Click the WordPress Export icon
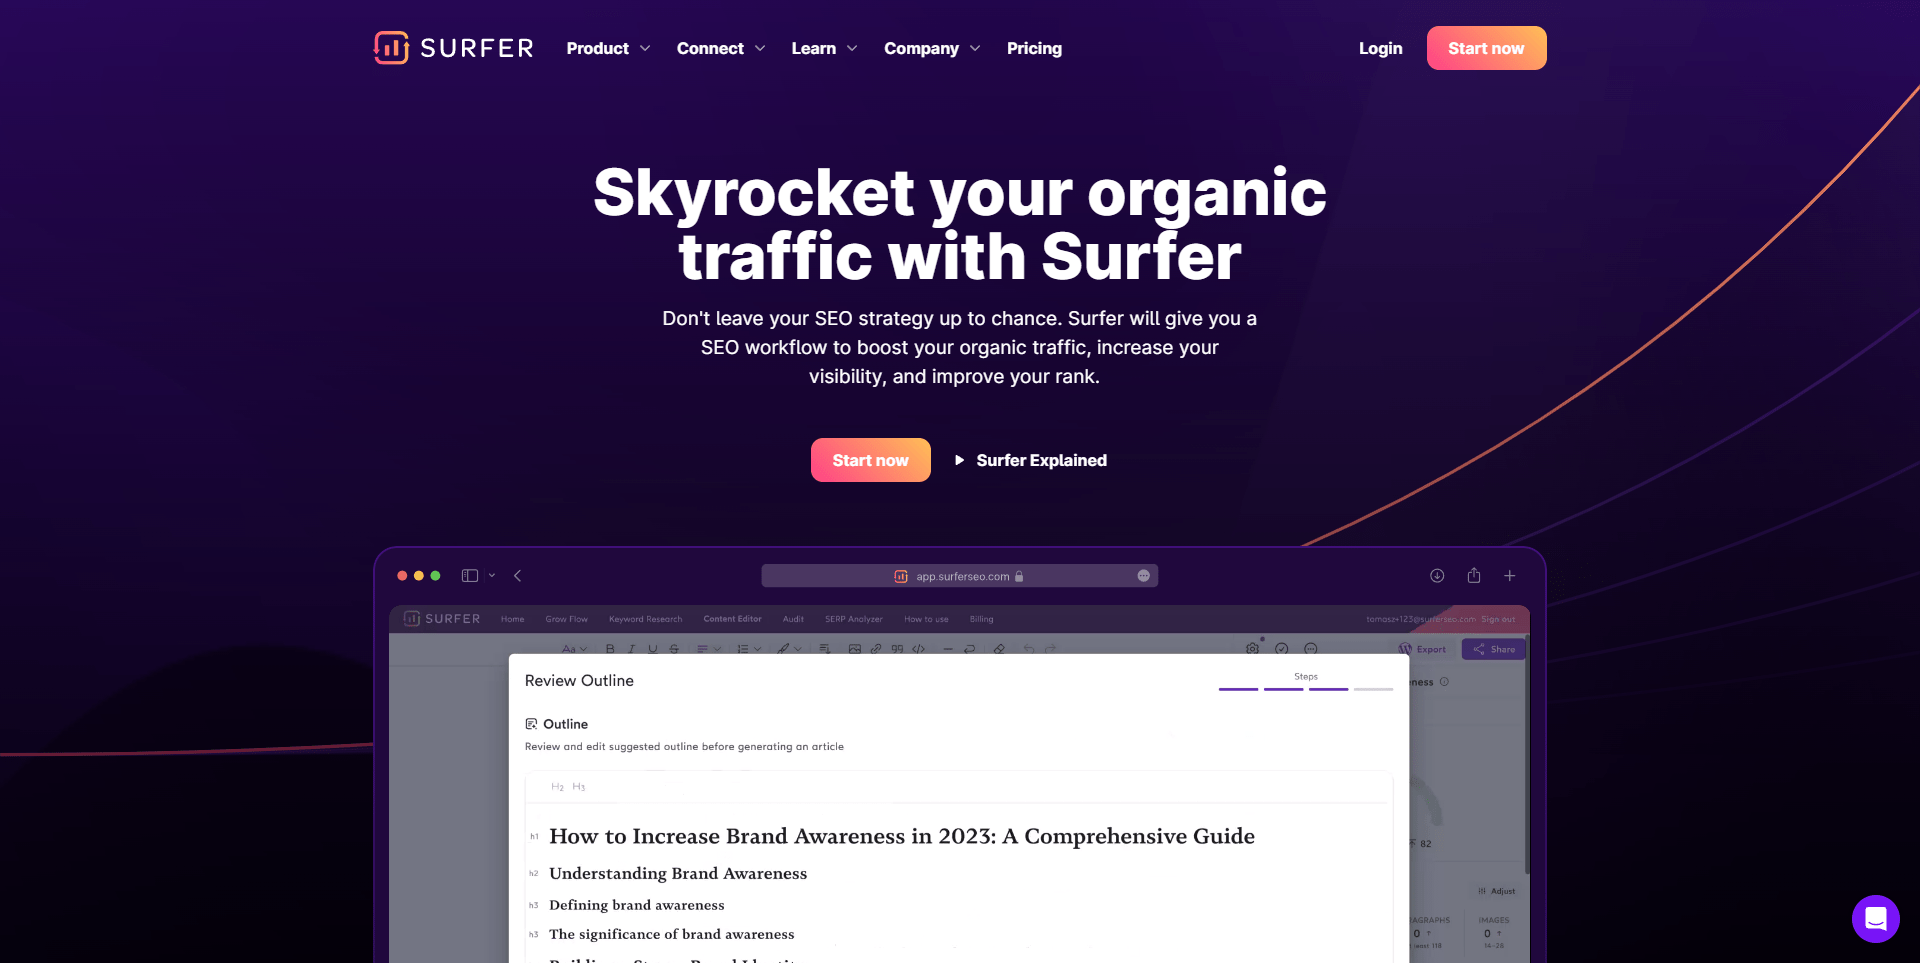This screenshot has height=963, width=1920. [x=1405, y=649]
